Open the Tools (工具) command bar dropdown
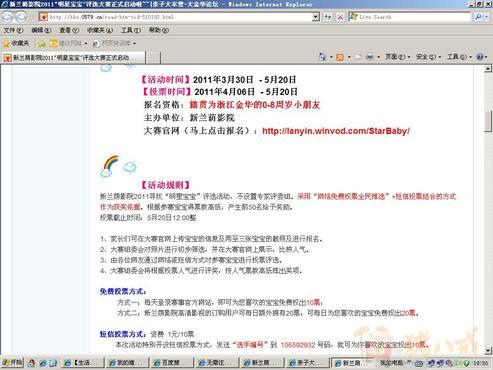This screenshot has width=493, height=370. 459,57
